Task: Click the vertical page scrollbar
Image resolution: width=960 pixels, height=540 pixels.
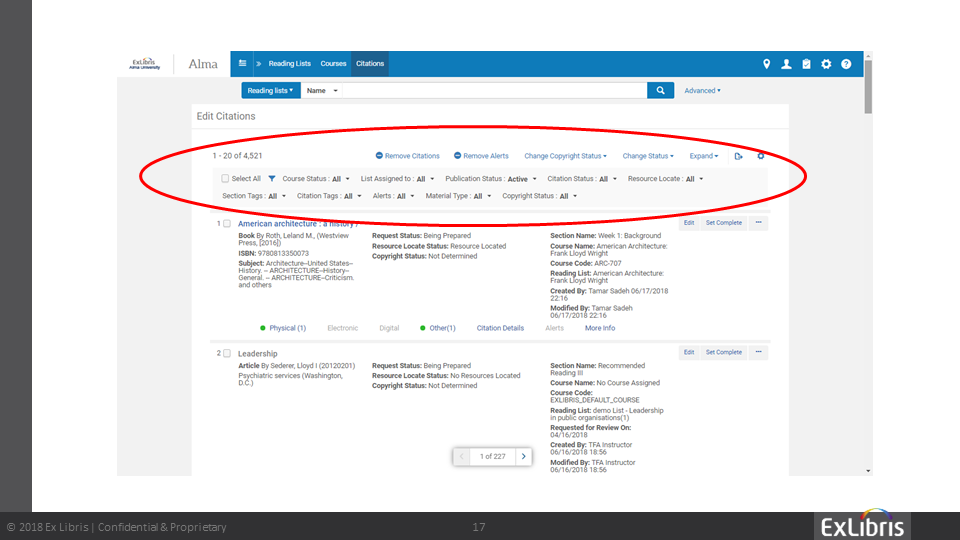Action: (x=868, y=90)
